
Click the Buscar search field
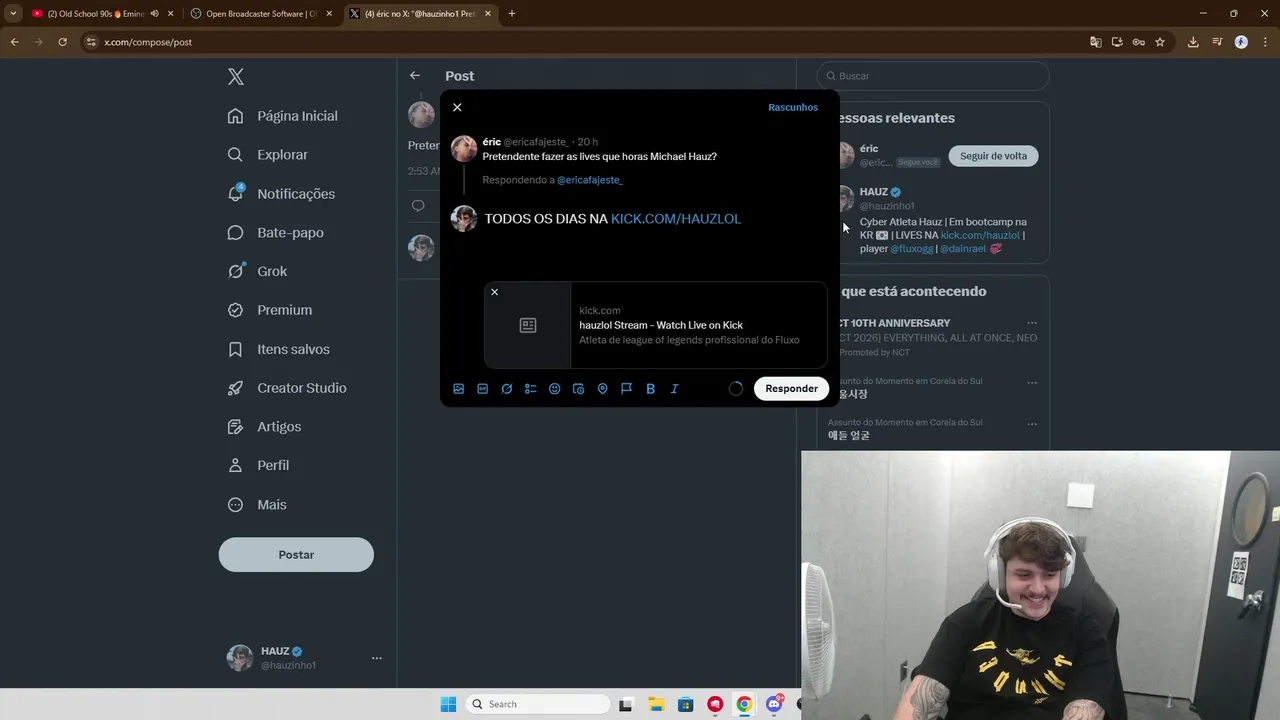(x=933, y=76)
